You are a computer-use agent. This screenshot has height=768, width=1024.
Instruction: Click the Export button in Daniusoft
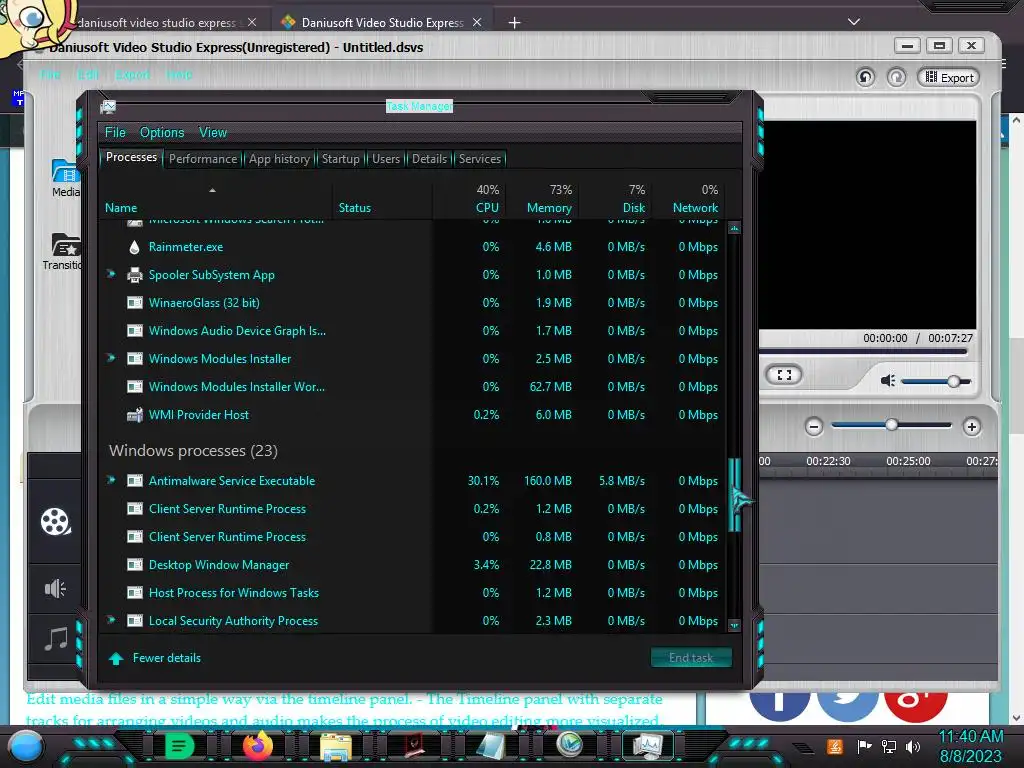pos(949,77)
